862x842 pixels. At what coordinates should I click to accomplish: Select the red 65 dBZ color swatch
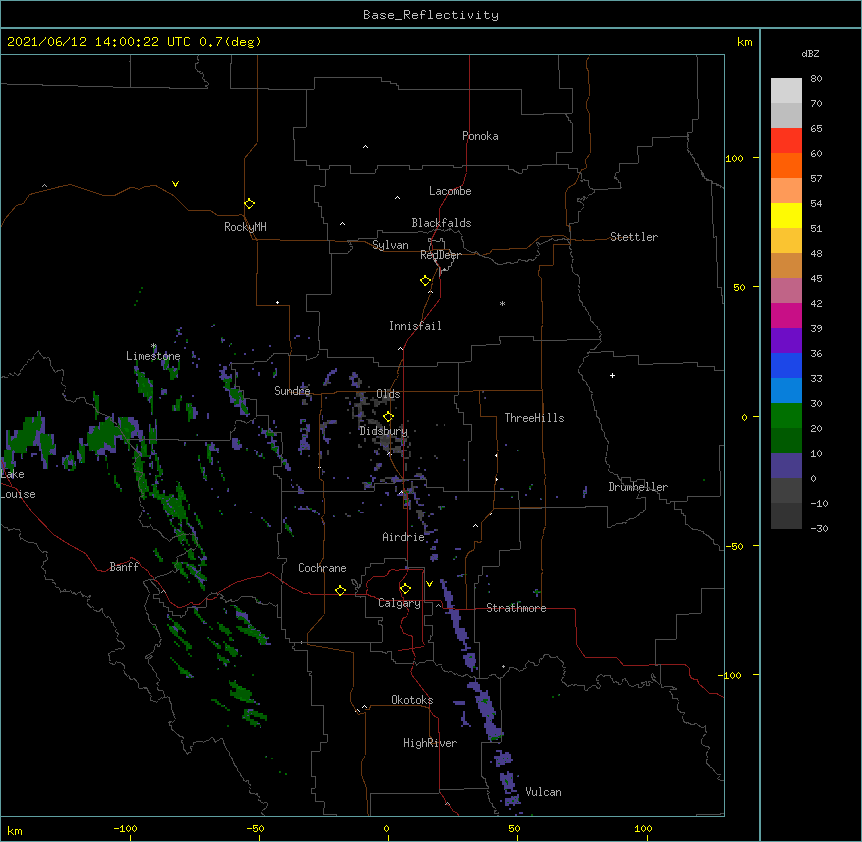click(786, 140)
